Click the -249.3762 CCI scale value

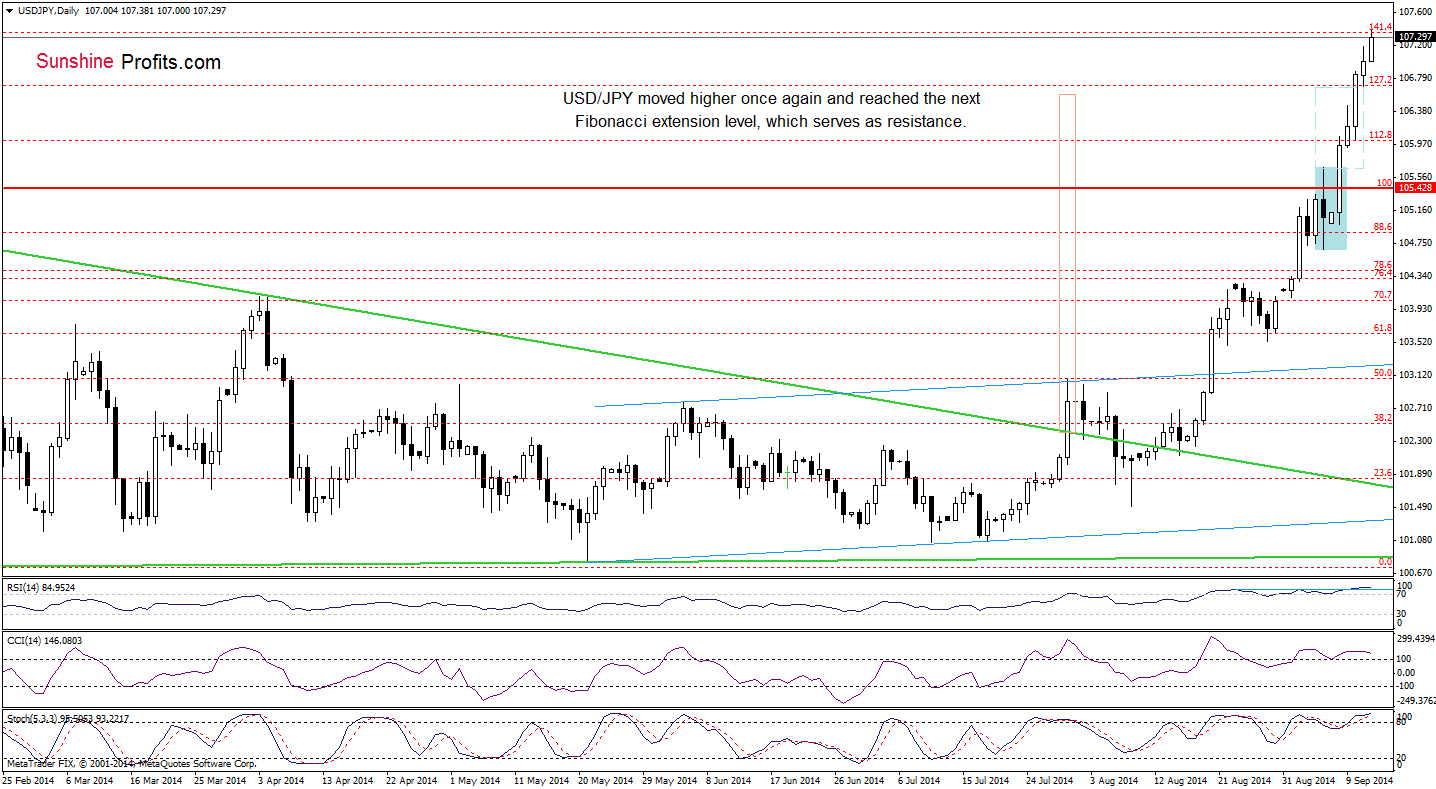[x=1415, y=700]
